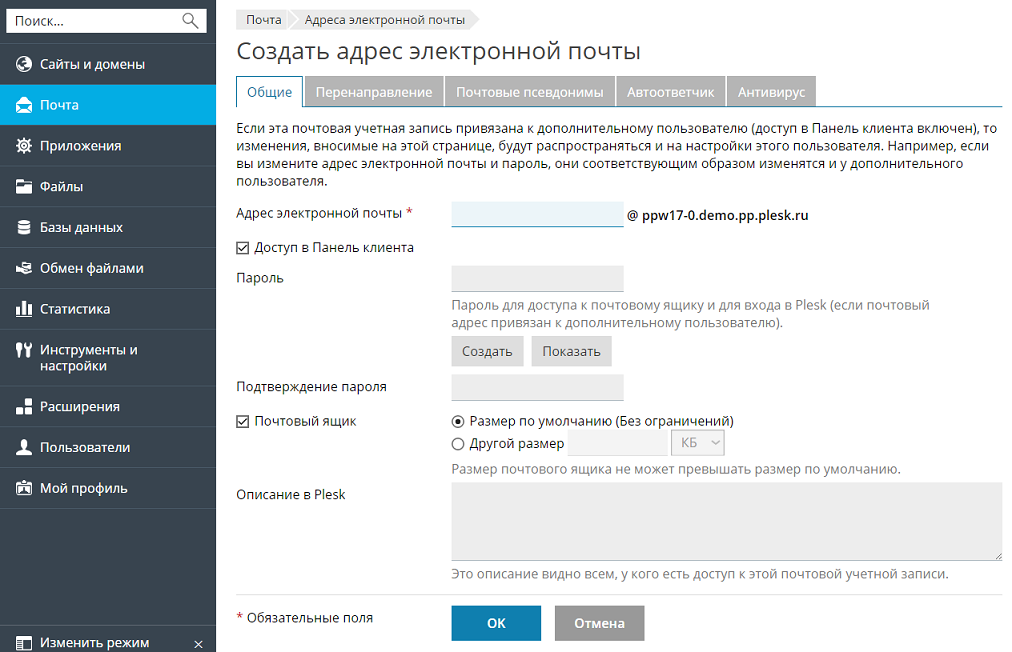This screenshot has width=1012, height=652.
Task: Click the search magnifier icon in sidebar
Action: click(x=190, y=20)
